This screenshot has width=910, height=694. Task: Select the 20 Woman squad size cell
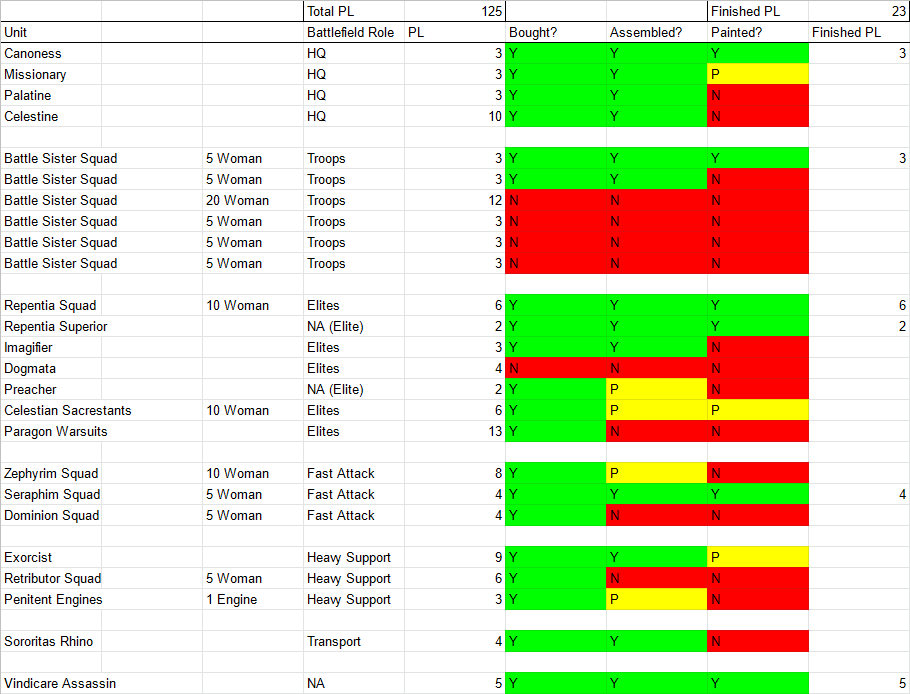point(252,201)
